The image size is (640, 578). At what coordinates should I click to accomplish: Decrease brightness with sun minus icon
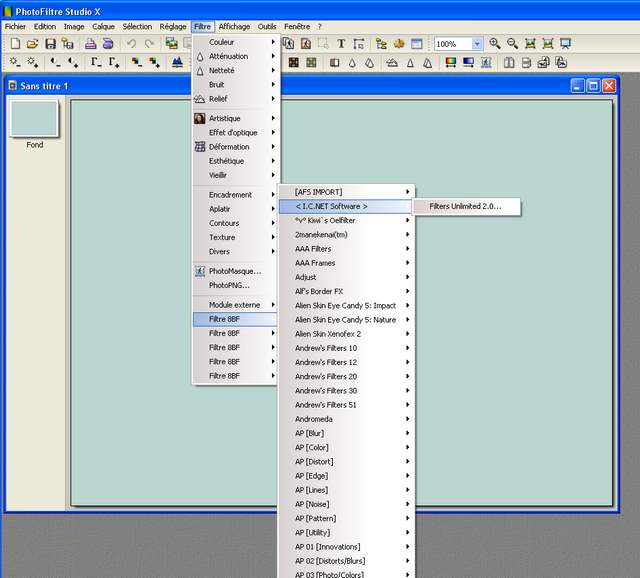coord(15,62)
